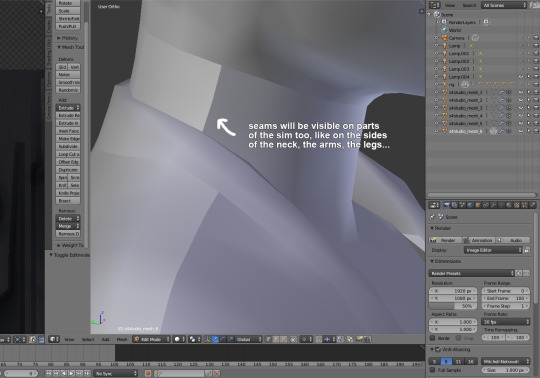Click the World globe icon in outliner
Viewport: 540px width, 378px height.
[x=445, y=30]
